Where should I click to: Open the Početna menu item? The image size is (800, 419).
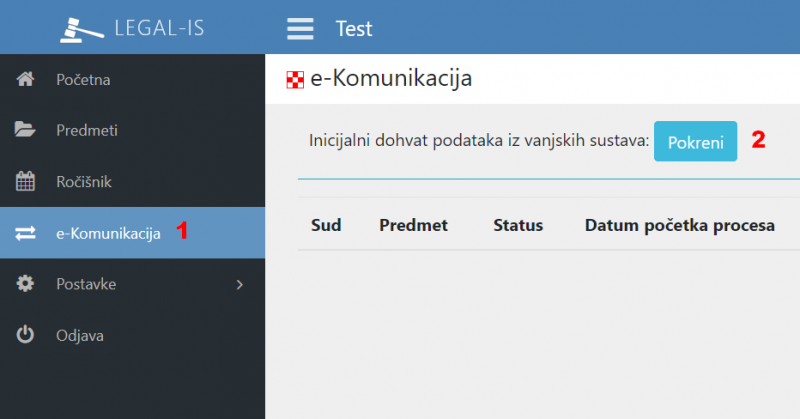click(x=83, y=80)
